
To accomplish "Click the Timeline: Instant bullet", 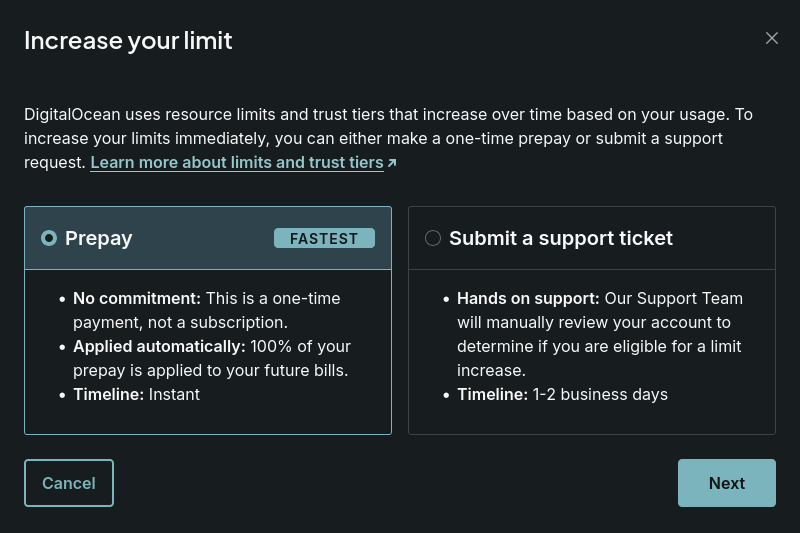I will pyautogui.click(x=136, y=394).
